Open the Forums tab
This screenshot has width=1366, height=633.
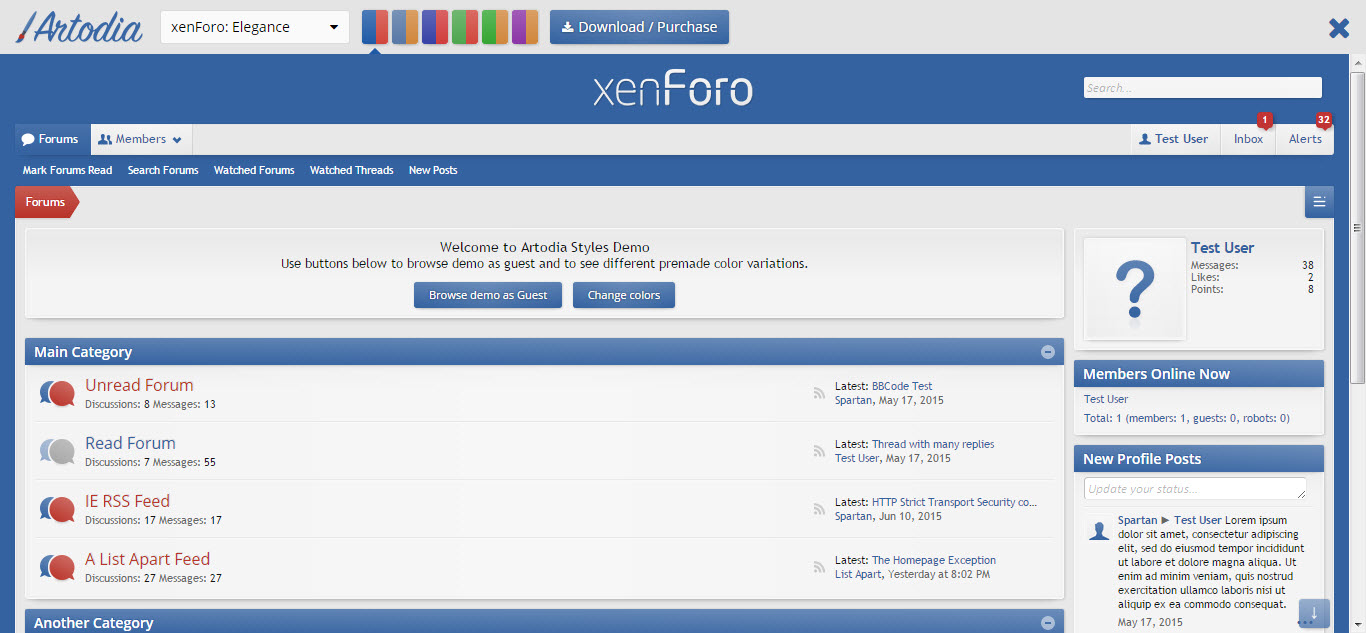point(52,139)
